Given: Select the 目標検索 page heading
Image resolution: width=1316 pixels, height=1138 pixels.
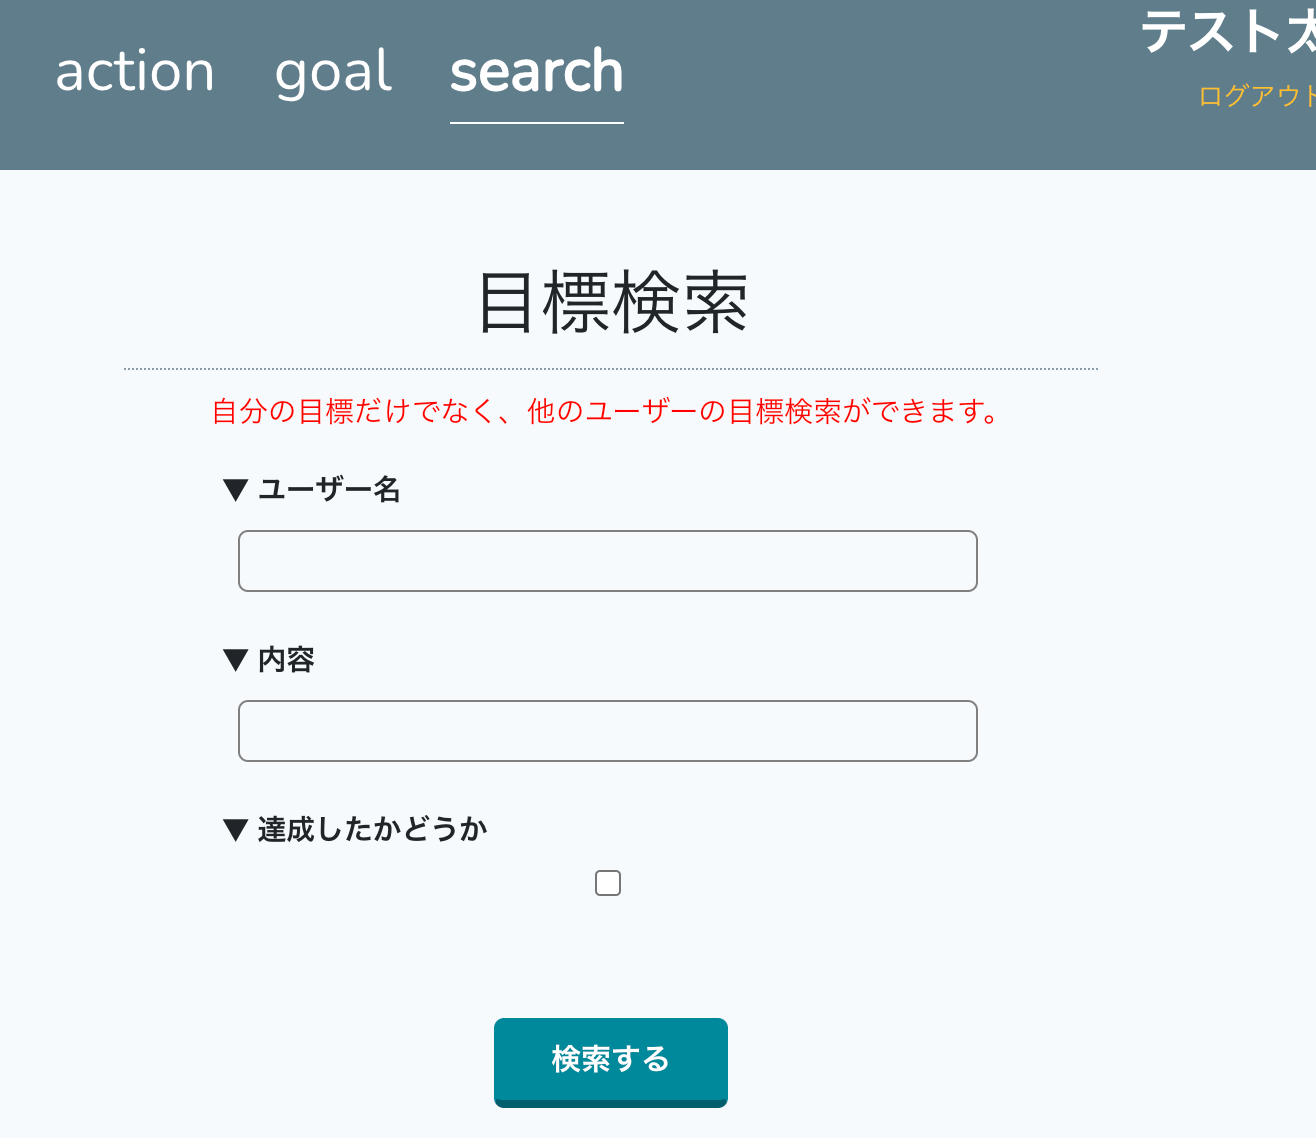Looking at the screenshot, I should point(611,300).
